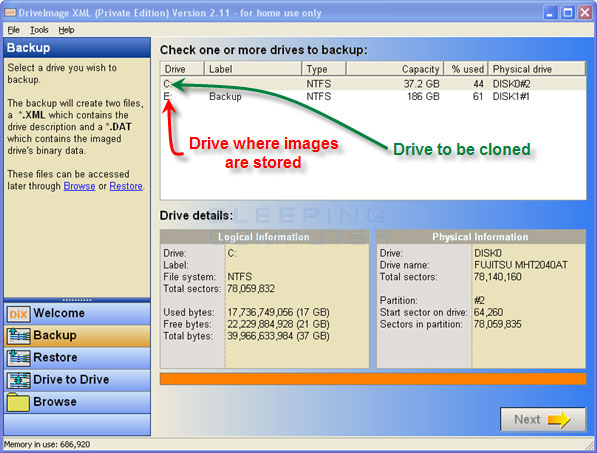
Task: Maximize the DriveImage XML window
Action: click(567, 13)
